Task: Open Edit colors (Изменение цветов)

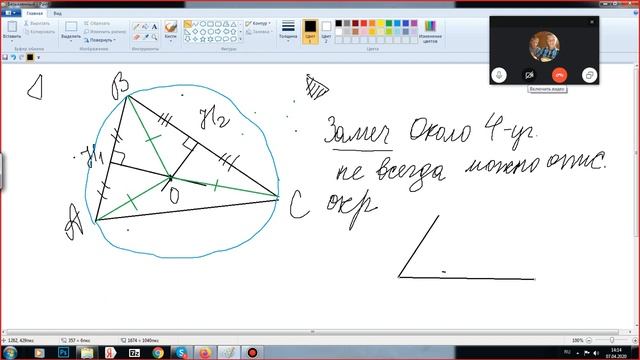Action: [x=430, y=32]
